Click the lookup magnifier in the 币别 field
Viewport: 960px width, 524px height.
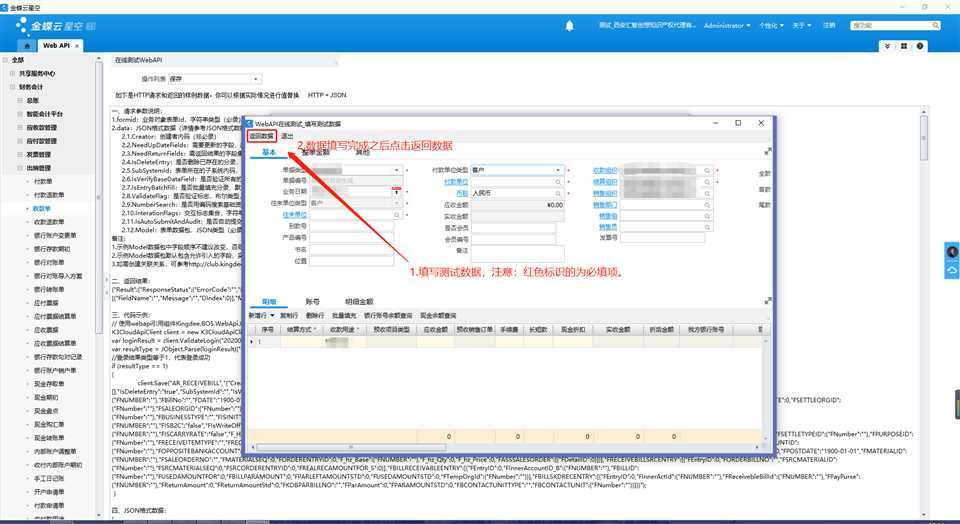pos(558,193)
